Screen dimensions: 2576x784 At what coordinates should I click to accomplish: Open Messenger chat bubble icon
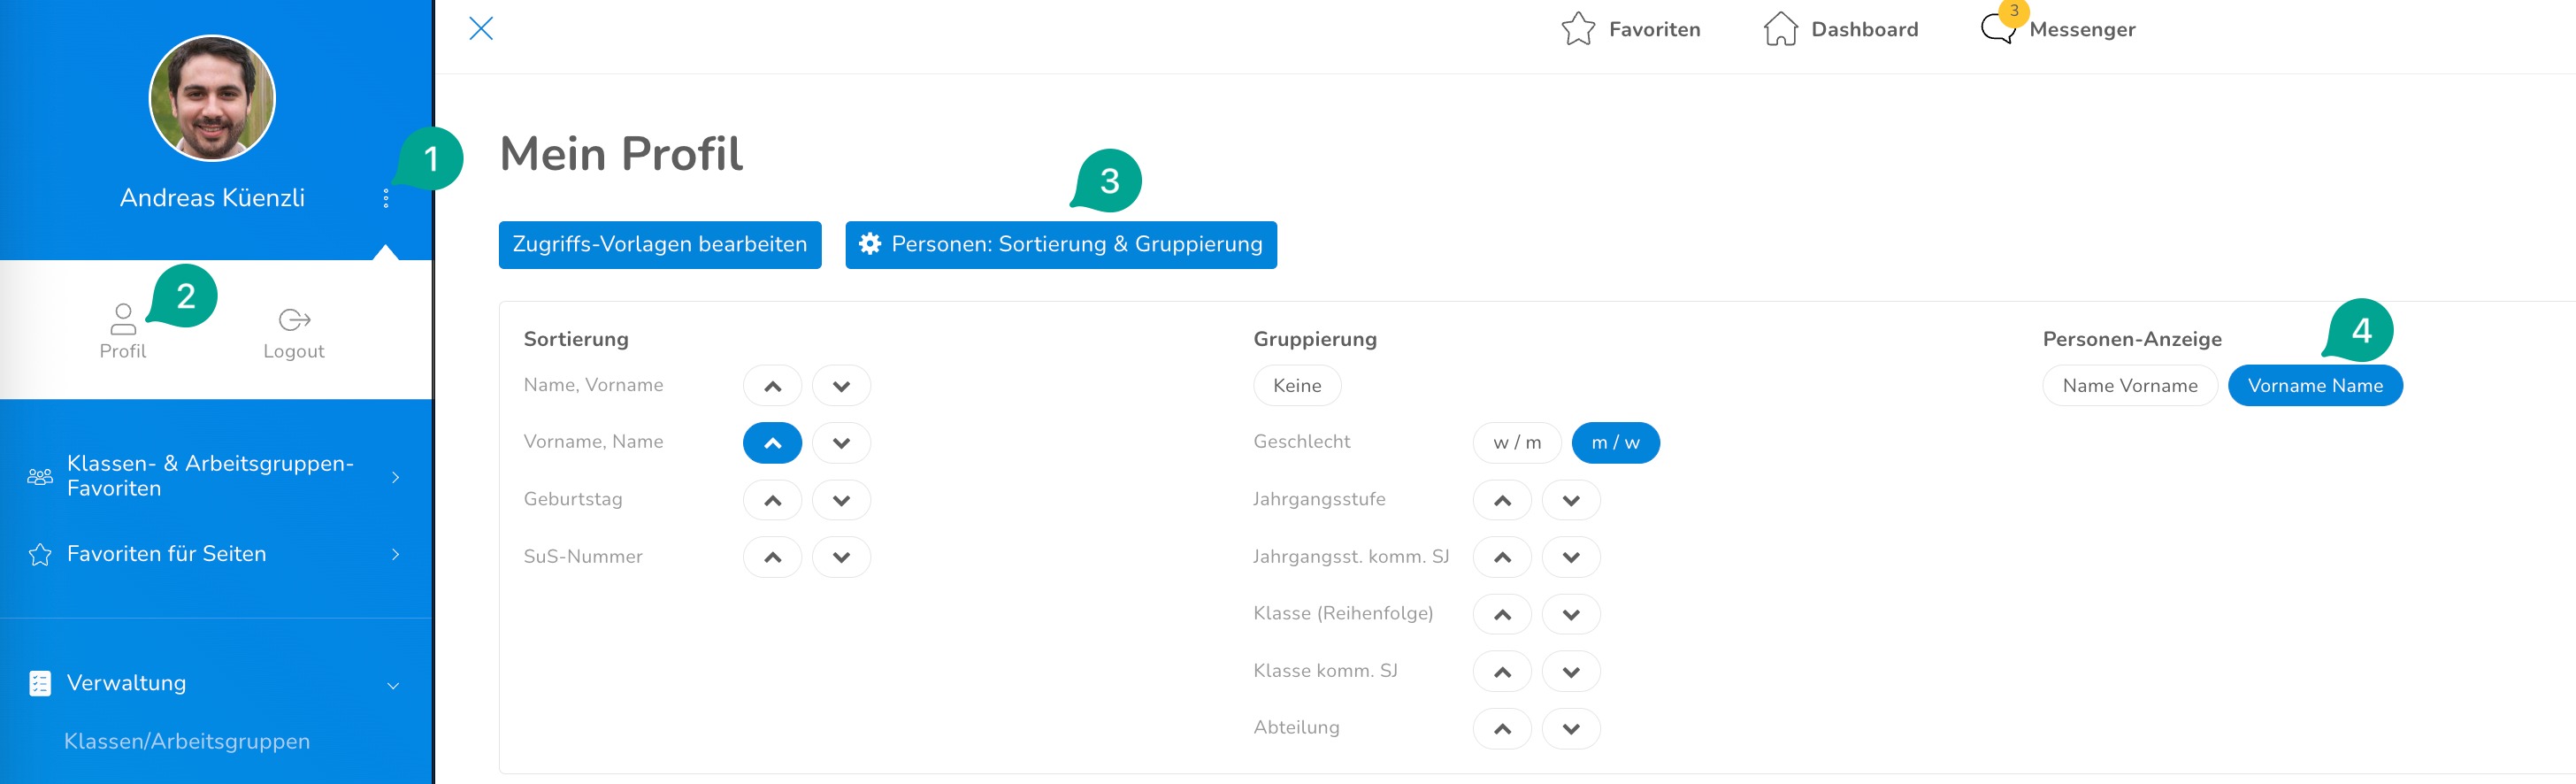tap(1998, 28)
